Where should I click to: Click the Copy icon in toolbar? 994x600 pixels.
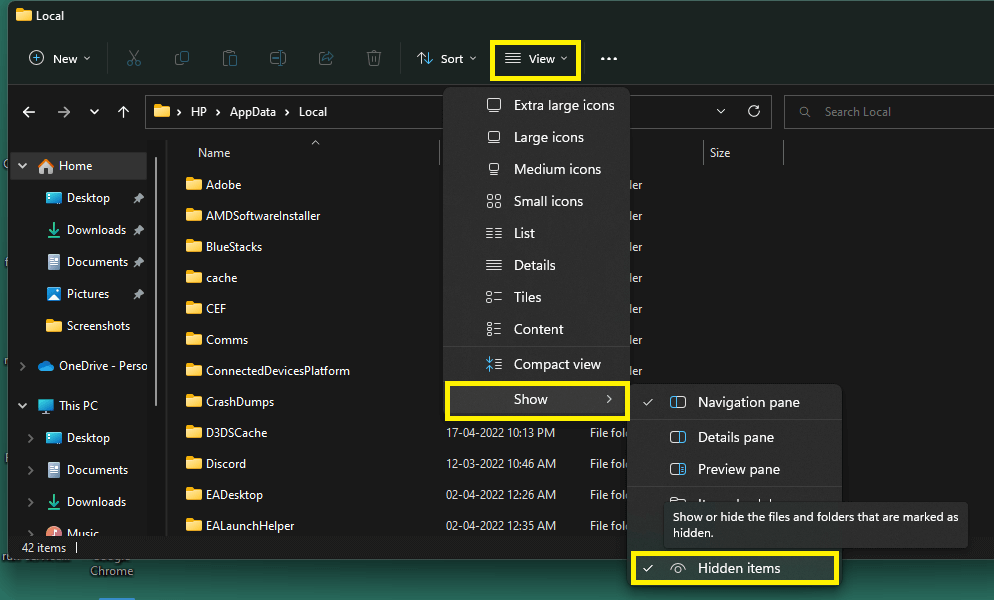click(182, 59)
